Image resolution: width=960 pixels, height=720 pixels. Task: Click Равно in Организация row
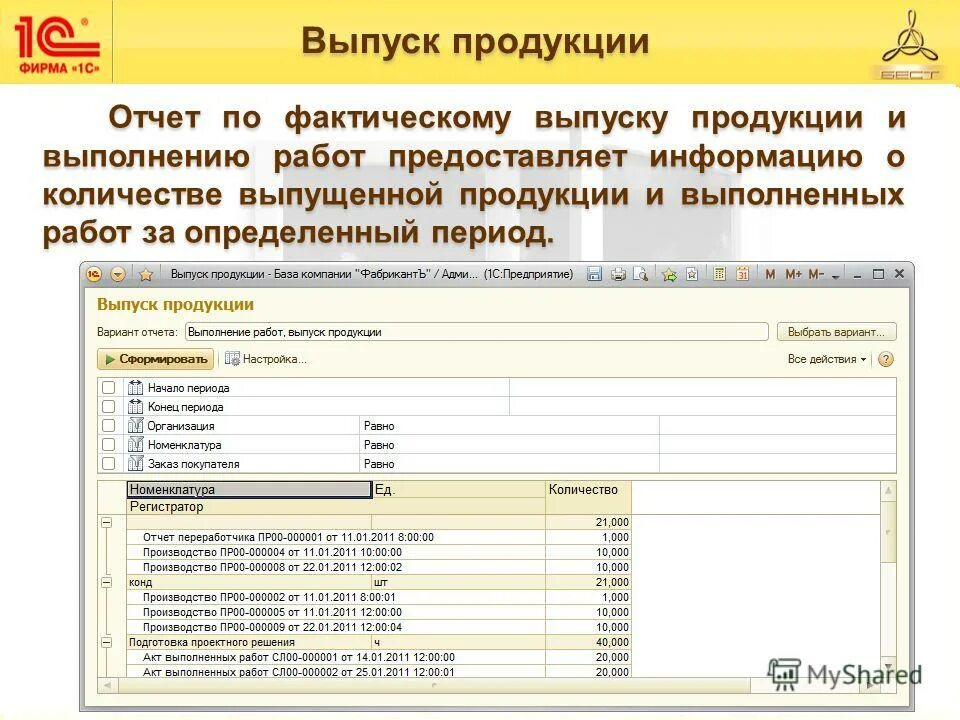(379, 426)
